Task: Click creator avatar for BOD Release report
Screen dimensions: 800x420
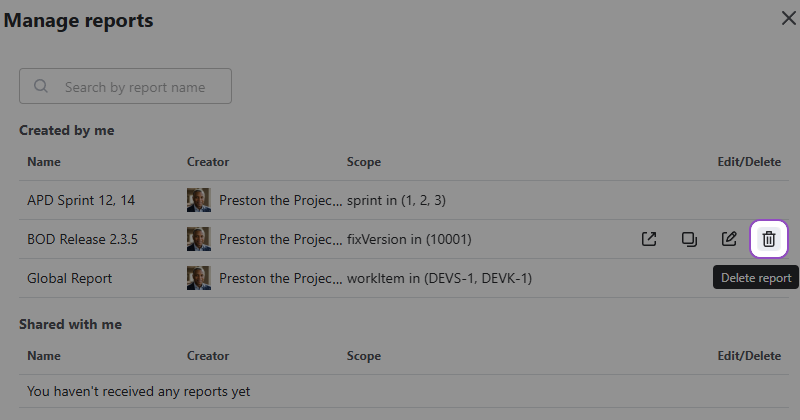Action: click(x=198, y=239)
